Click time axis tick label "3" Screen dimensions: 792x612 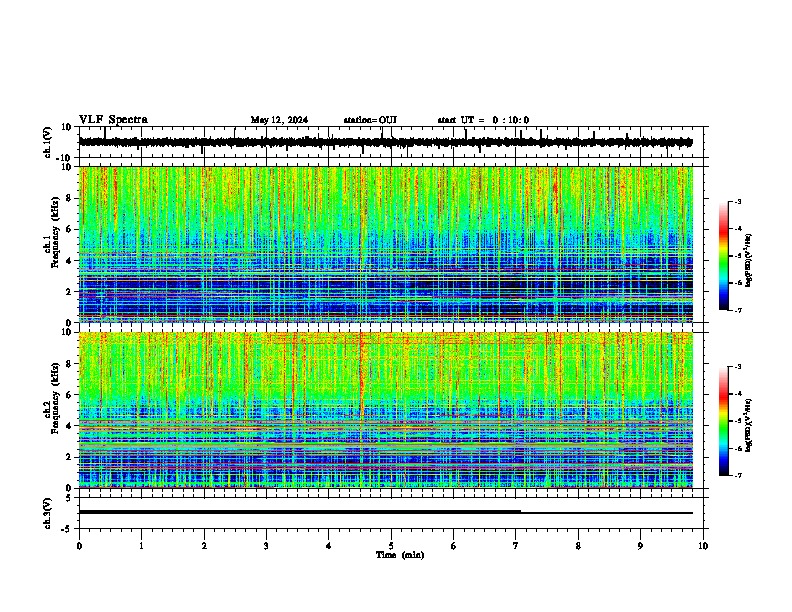266,546
